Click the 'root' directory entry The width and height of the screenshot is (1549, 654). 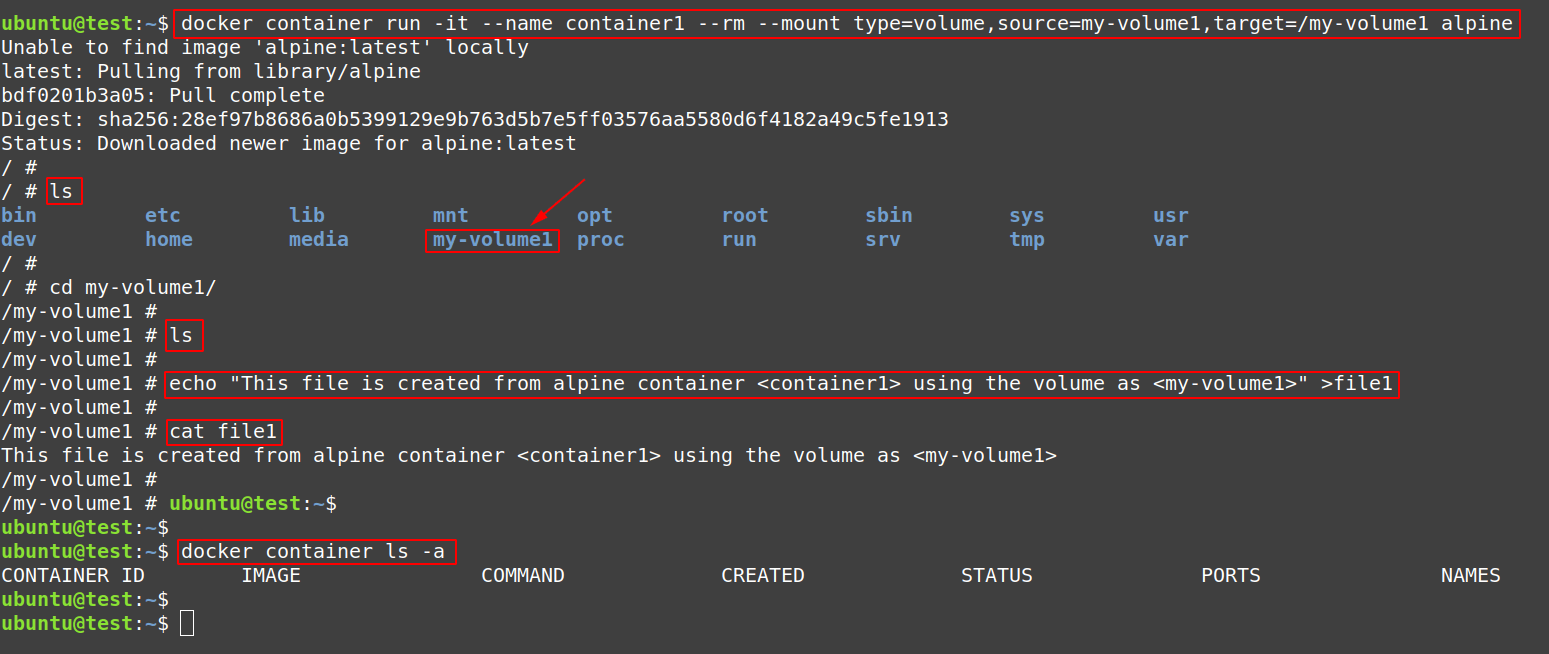(745, 216)
